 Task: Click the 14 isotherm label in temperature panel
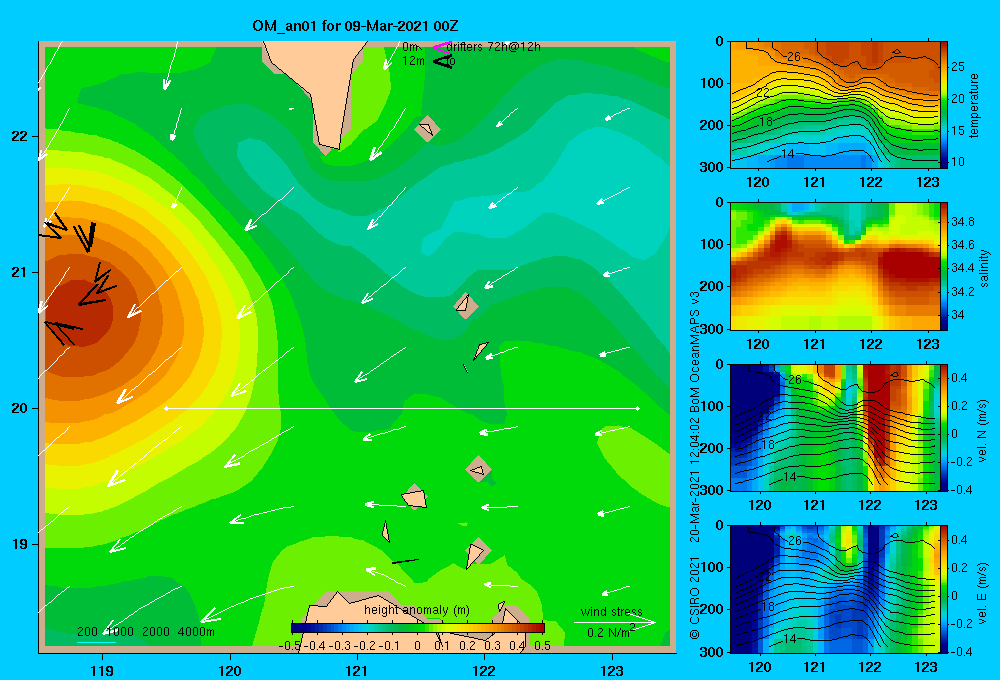coord(788,154)
